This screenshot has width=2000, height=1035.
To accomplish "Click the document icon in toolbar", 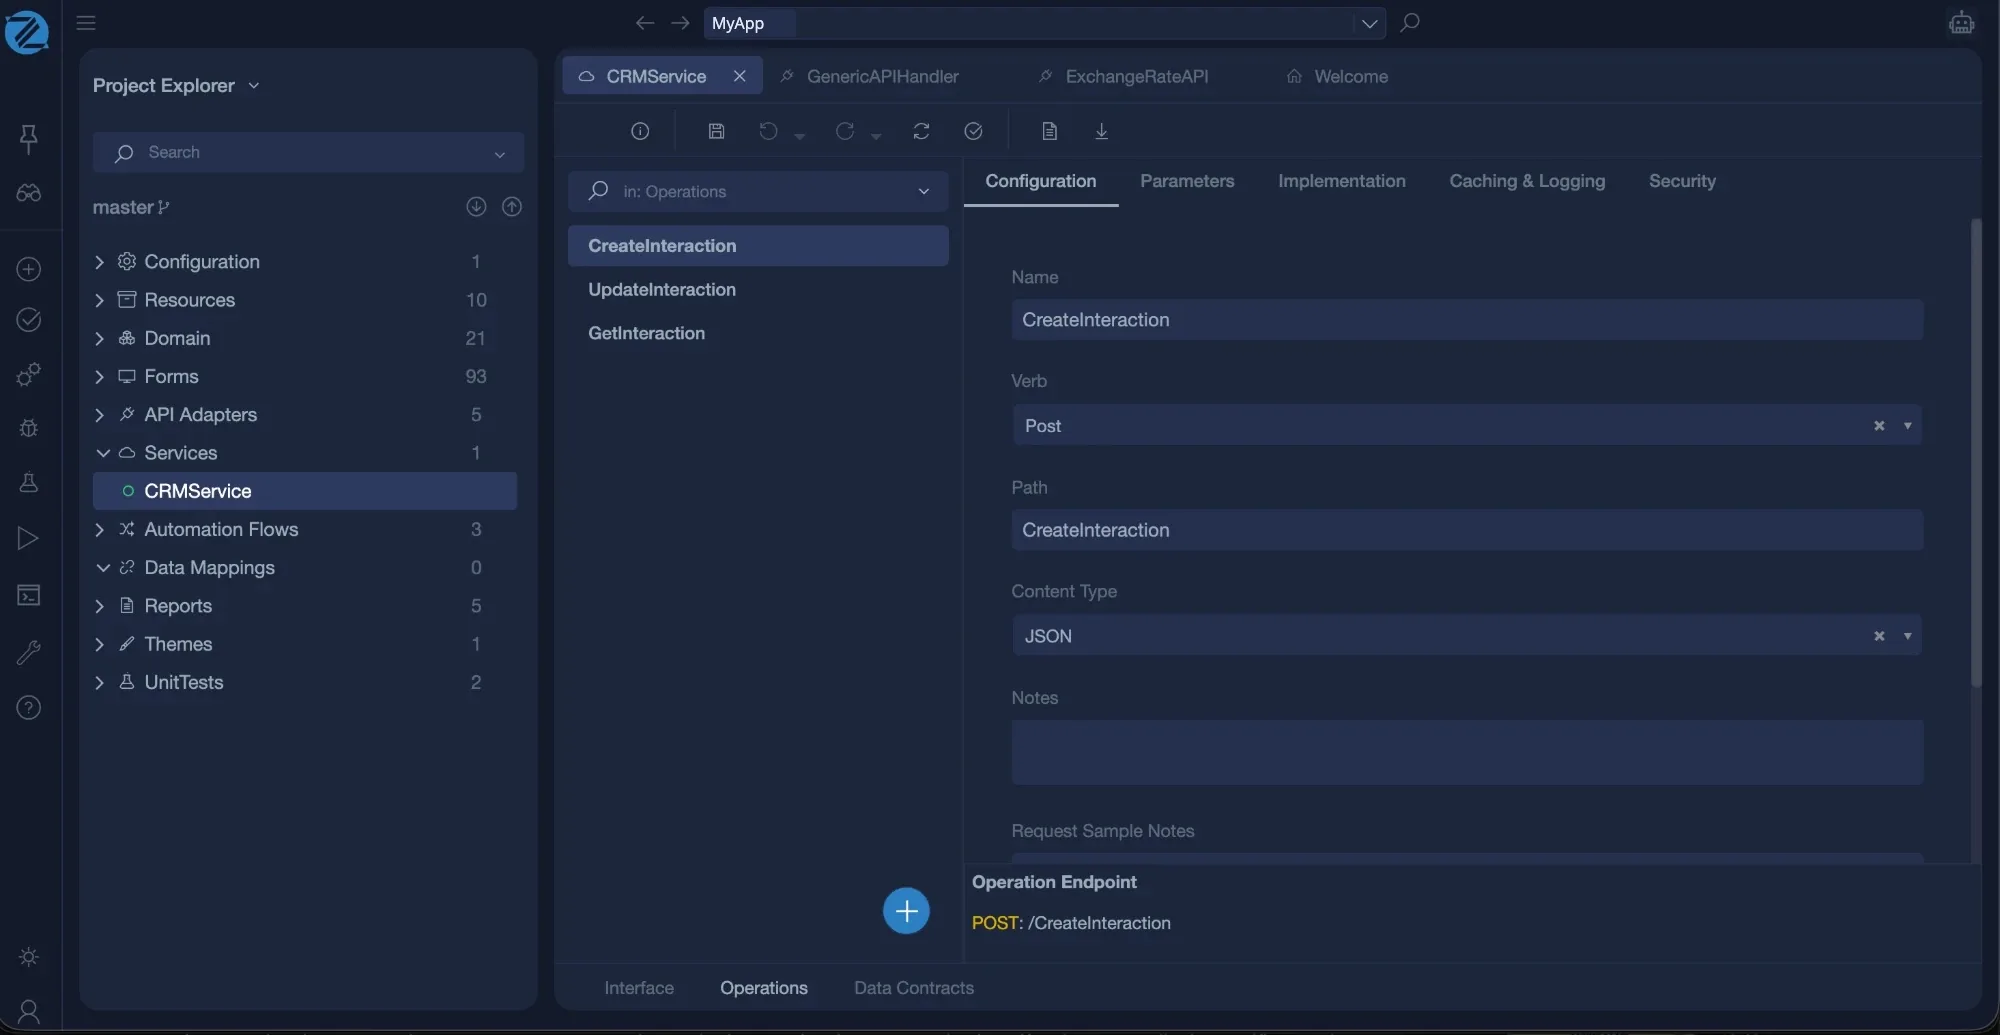I will click(x=1049, y=131).
